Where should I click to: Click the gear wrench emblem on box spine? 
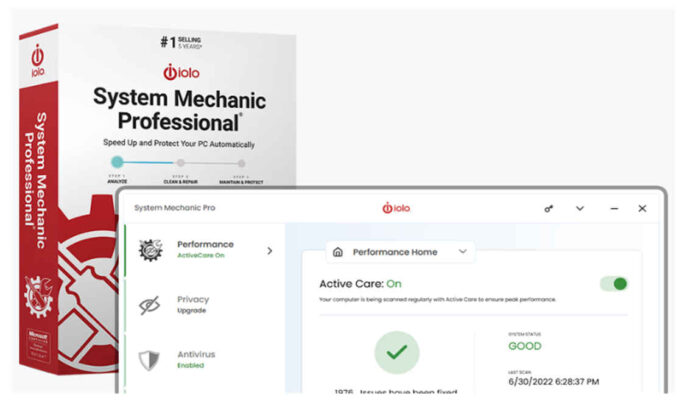(x=39, y=296)
